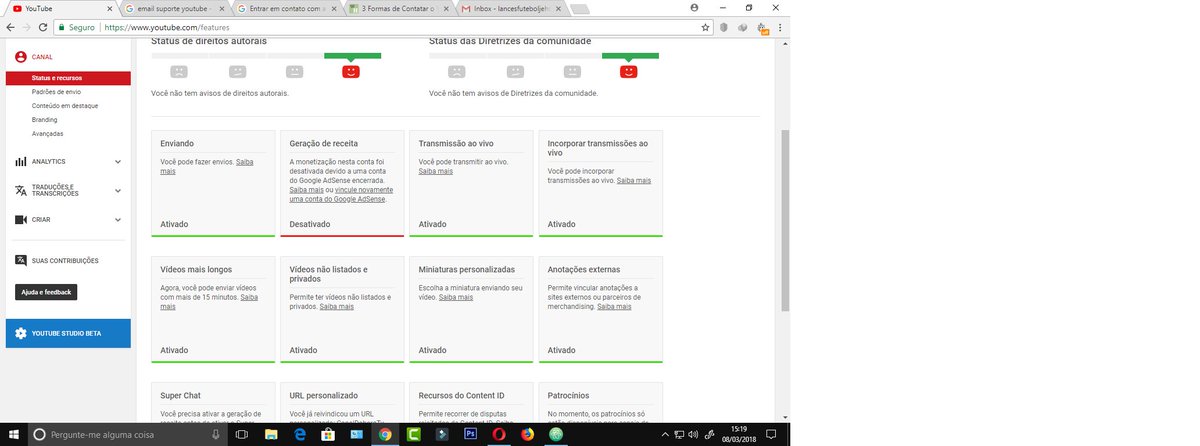Click the Patrocínios card title
The width and height of the screenshot is (1200, 446).
click(x=569, y=395)
